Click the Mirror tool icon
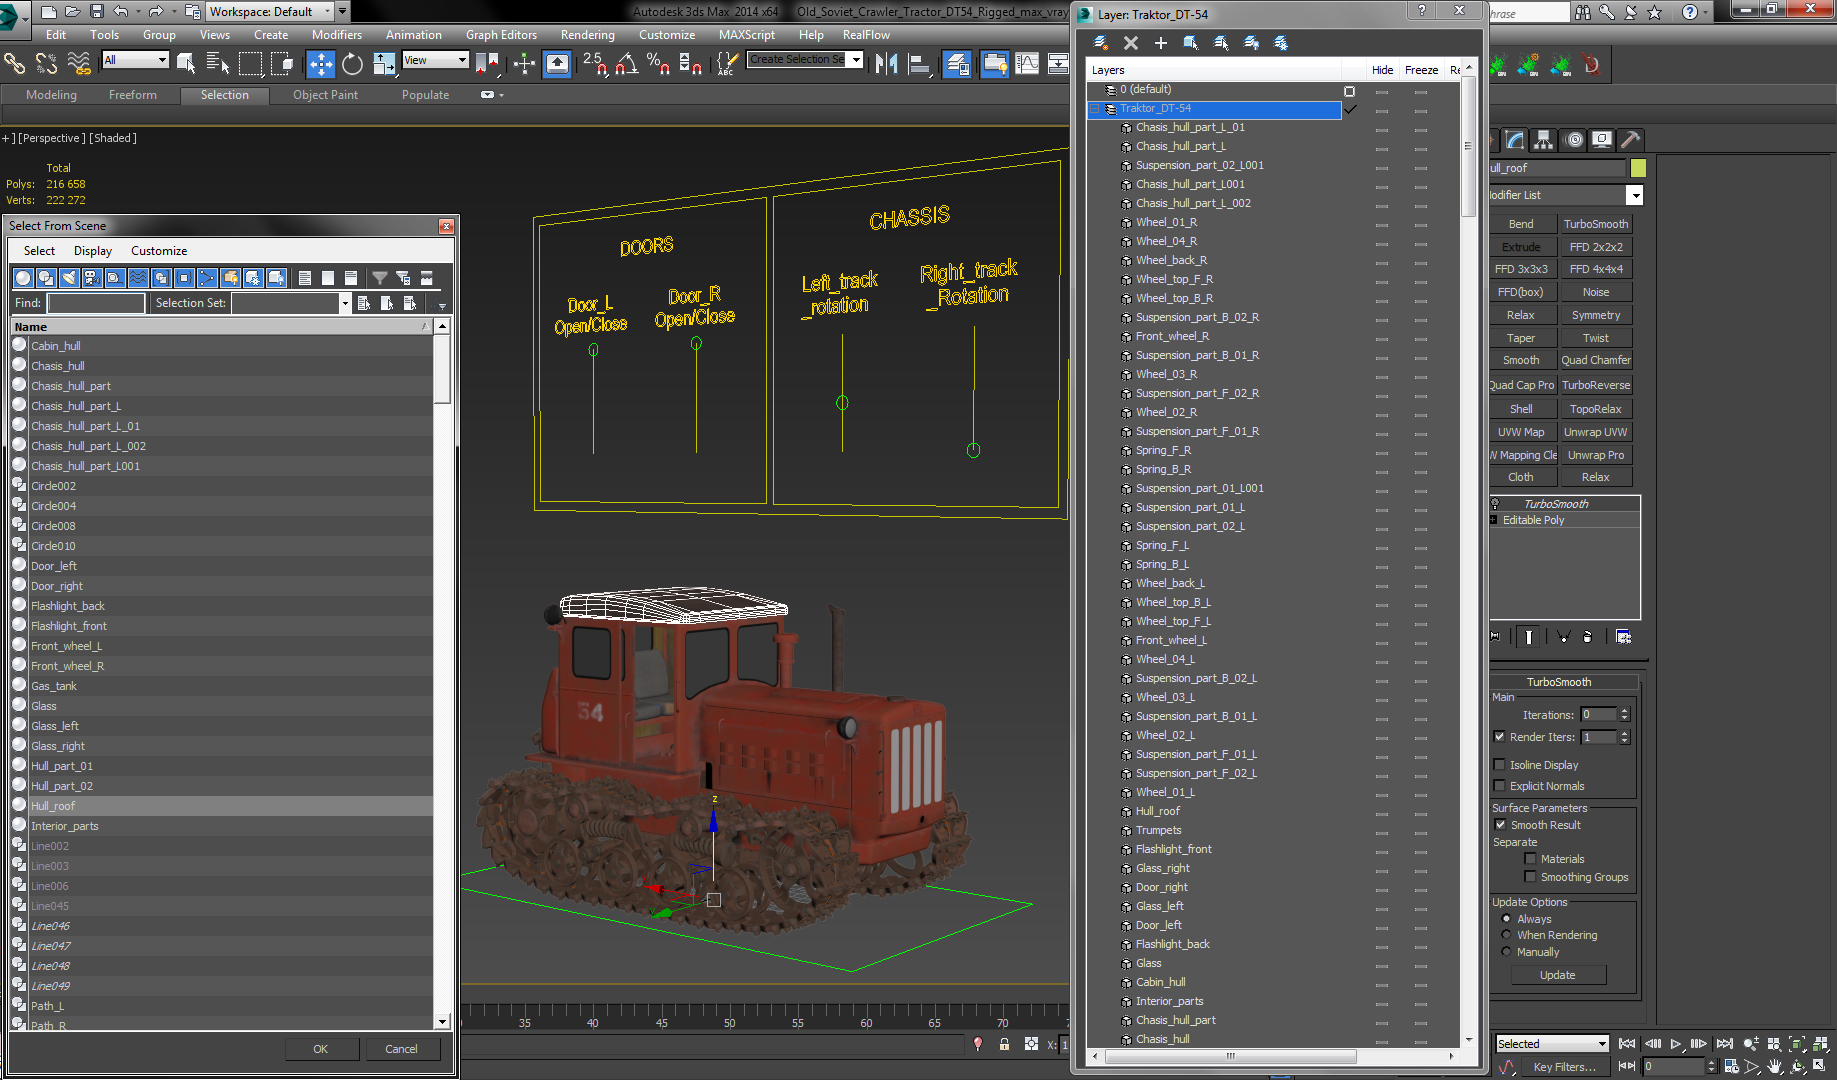The height and width of the screenshot is (1080, 1837). (x=886, y=64)
